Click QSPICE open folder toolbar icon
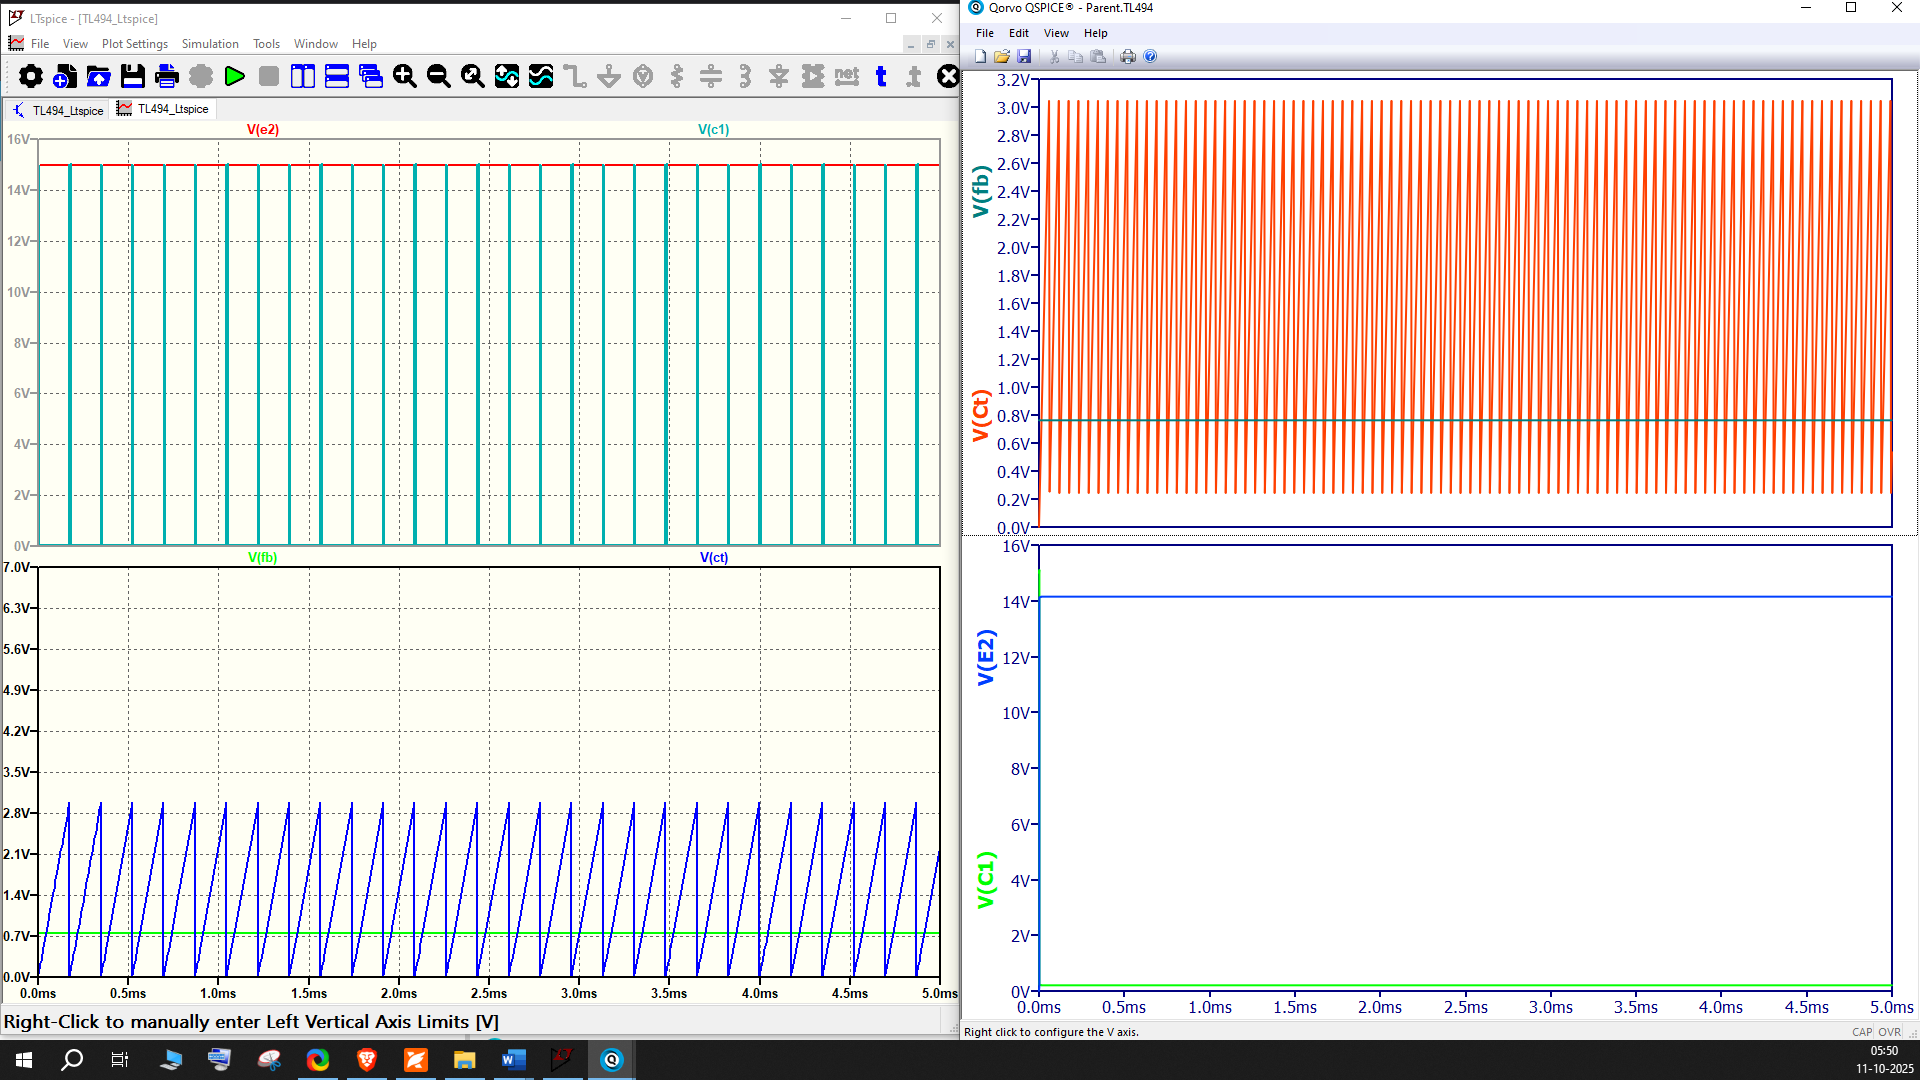1920x1080 pixels. point(1001,57)
